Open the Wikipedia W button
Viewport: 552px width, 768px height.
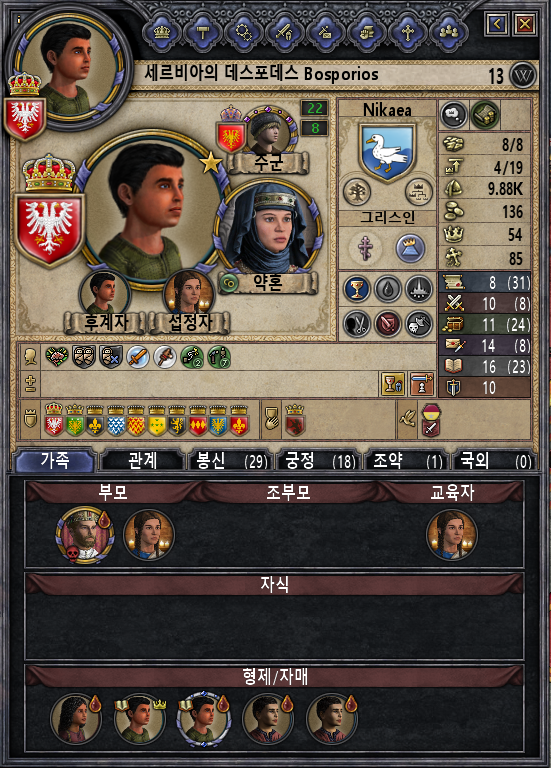pyautogui.click(x=523, y=75)
